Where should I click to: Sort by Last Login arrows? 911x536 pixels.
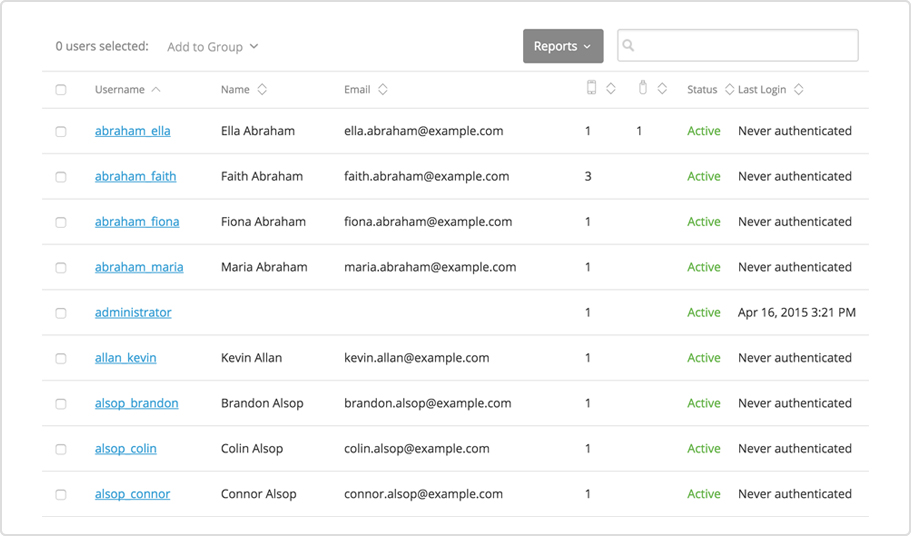pyautogui.click(x=798, y=90)
